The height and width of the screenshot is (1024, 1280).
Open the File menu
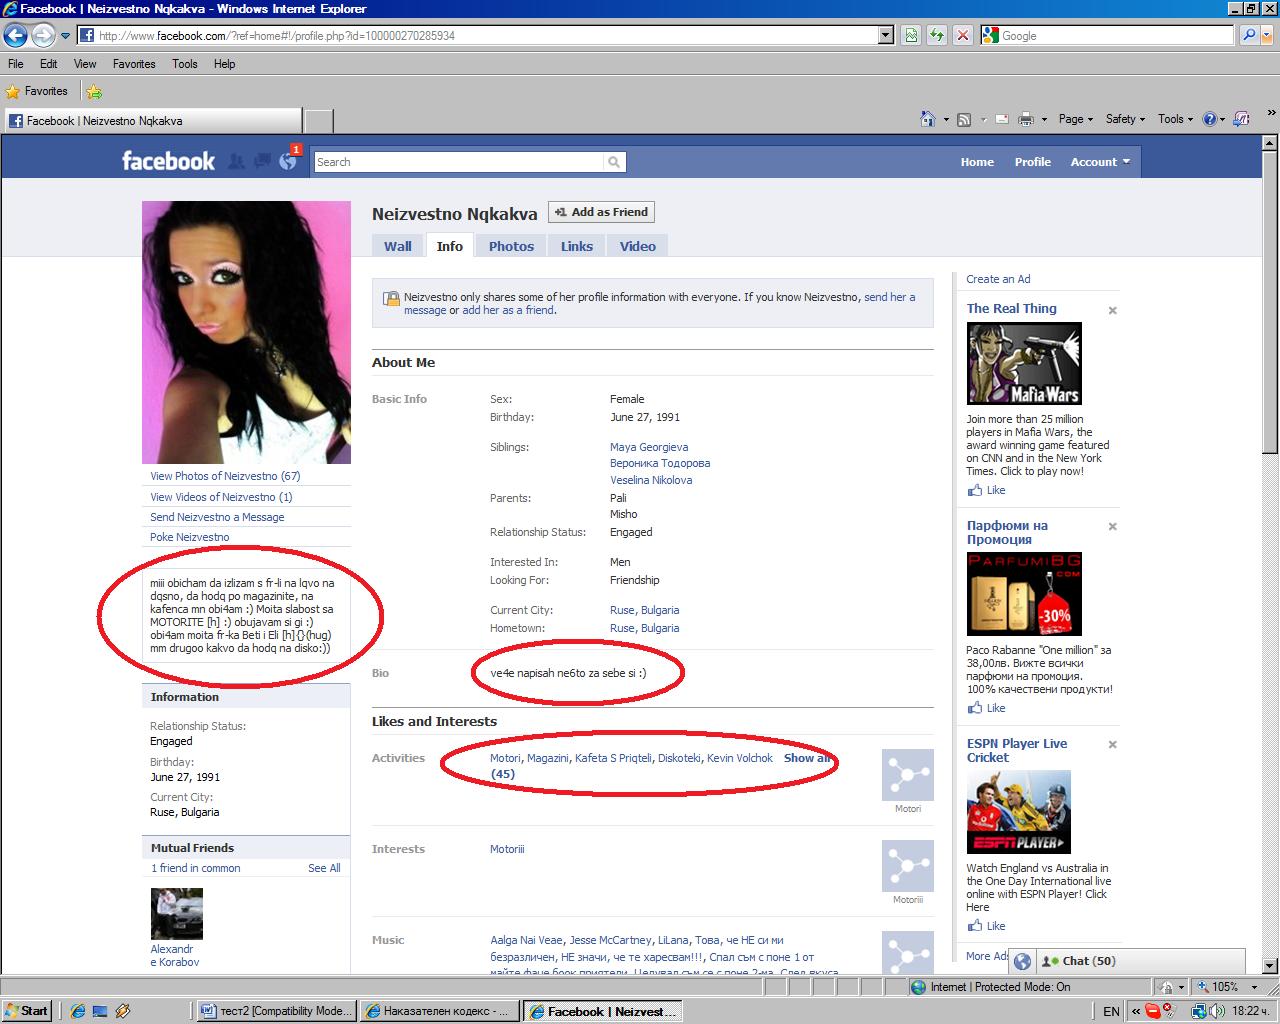[x=16, y=64]
